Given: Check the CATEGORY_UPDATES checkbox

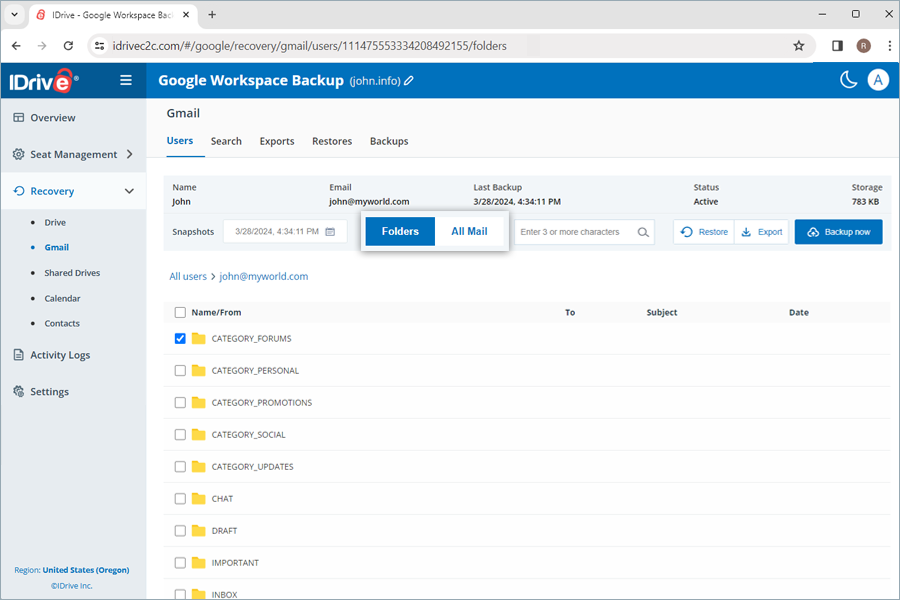Looking at the screenshot, I should 180,467.
